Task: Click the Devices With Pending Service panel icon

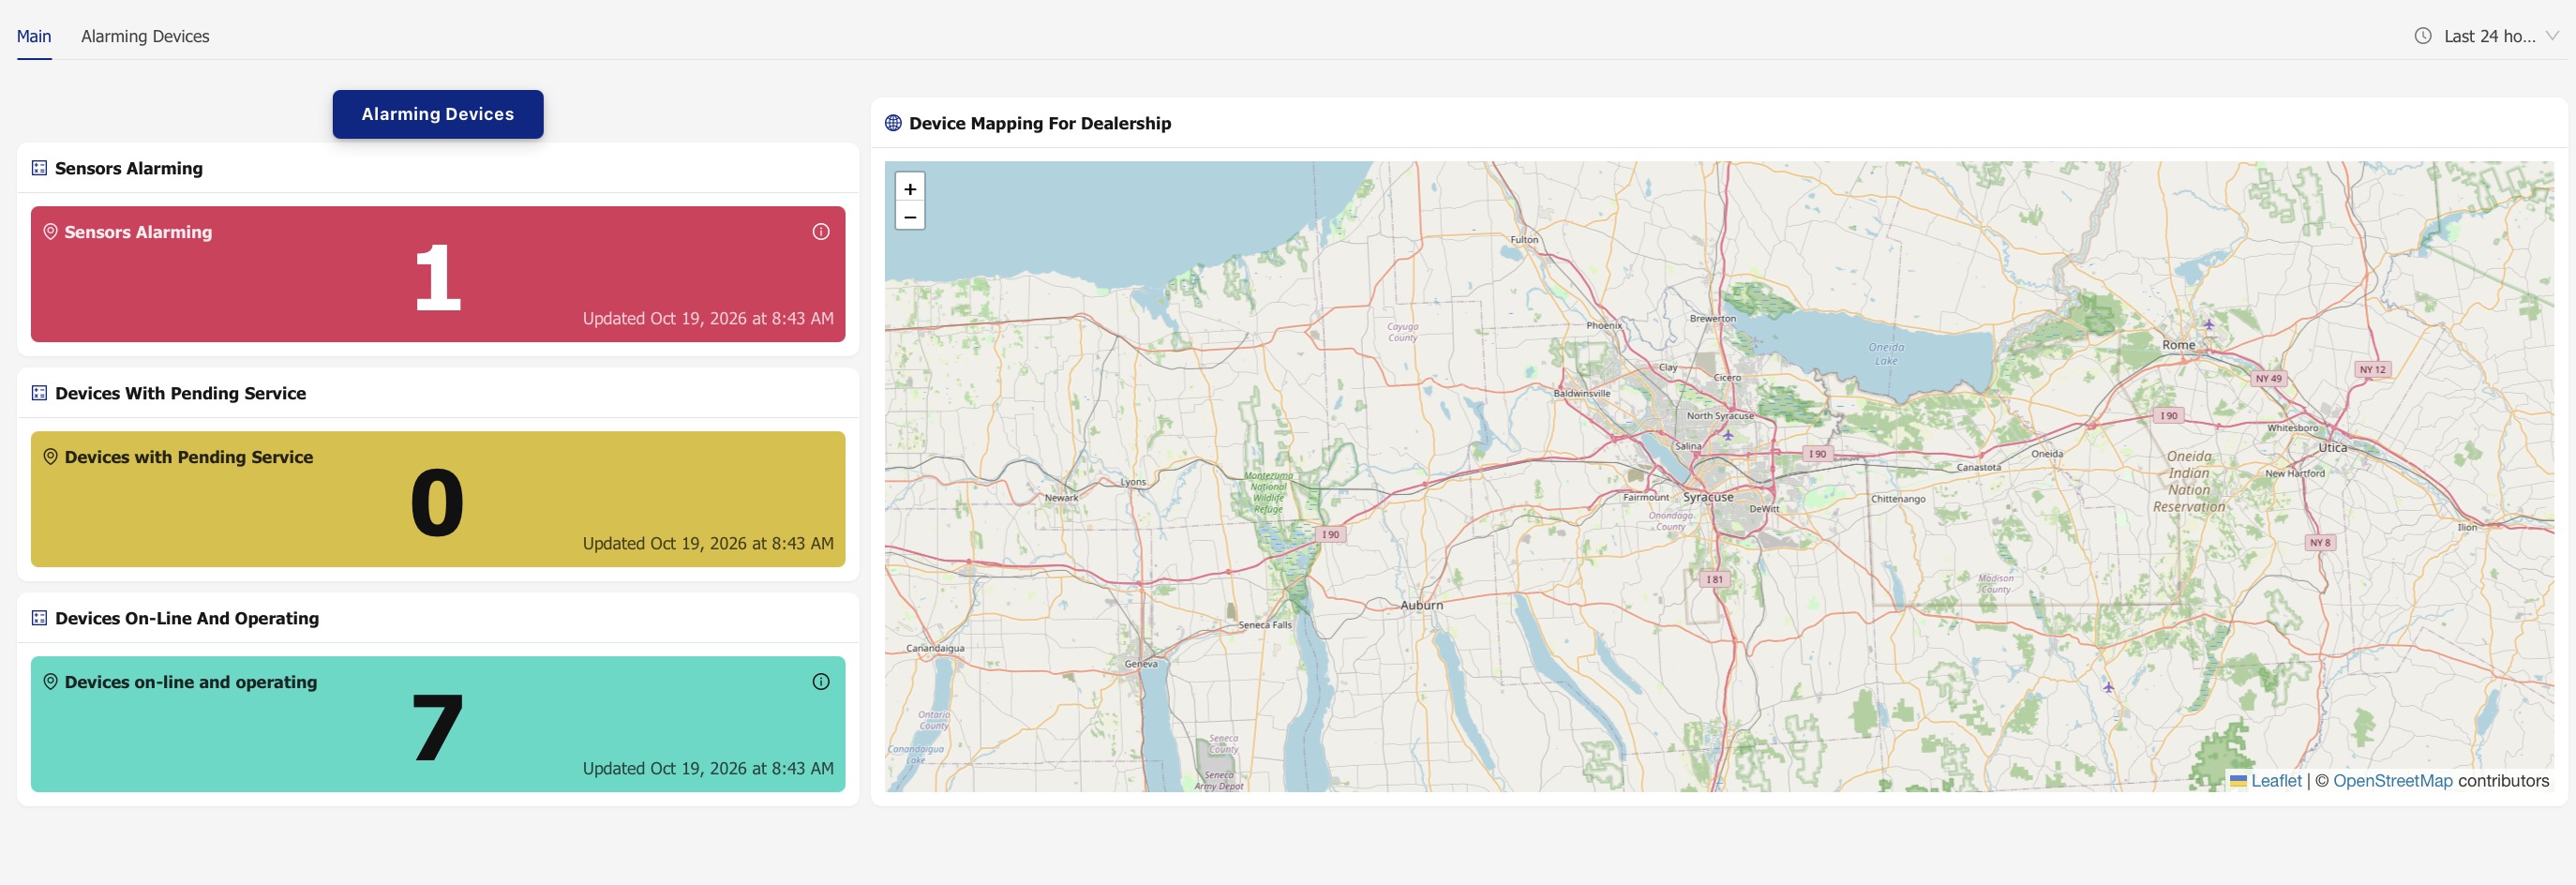Action: point(39,393)
